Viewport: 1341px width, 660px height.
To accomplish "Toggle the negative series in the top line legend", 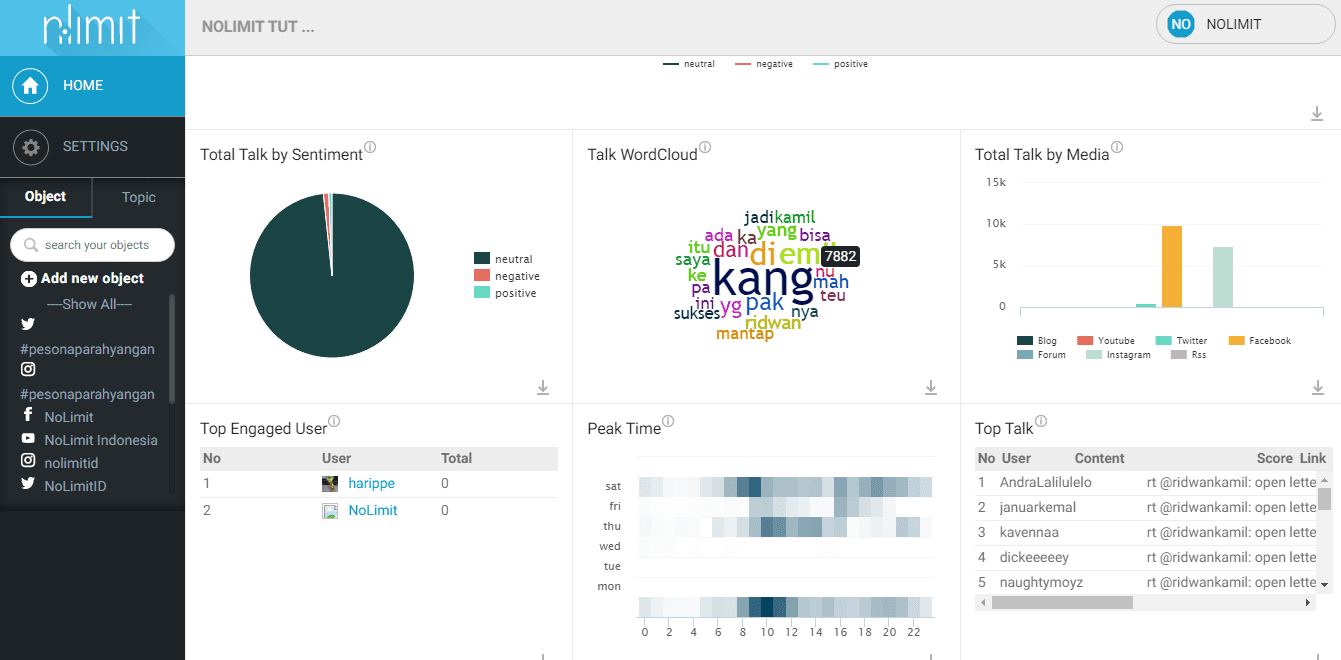I will point(764,64).
